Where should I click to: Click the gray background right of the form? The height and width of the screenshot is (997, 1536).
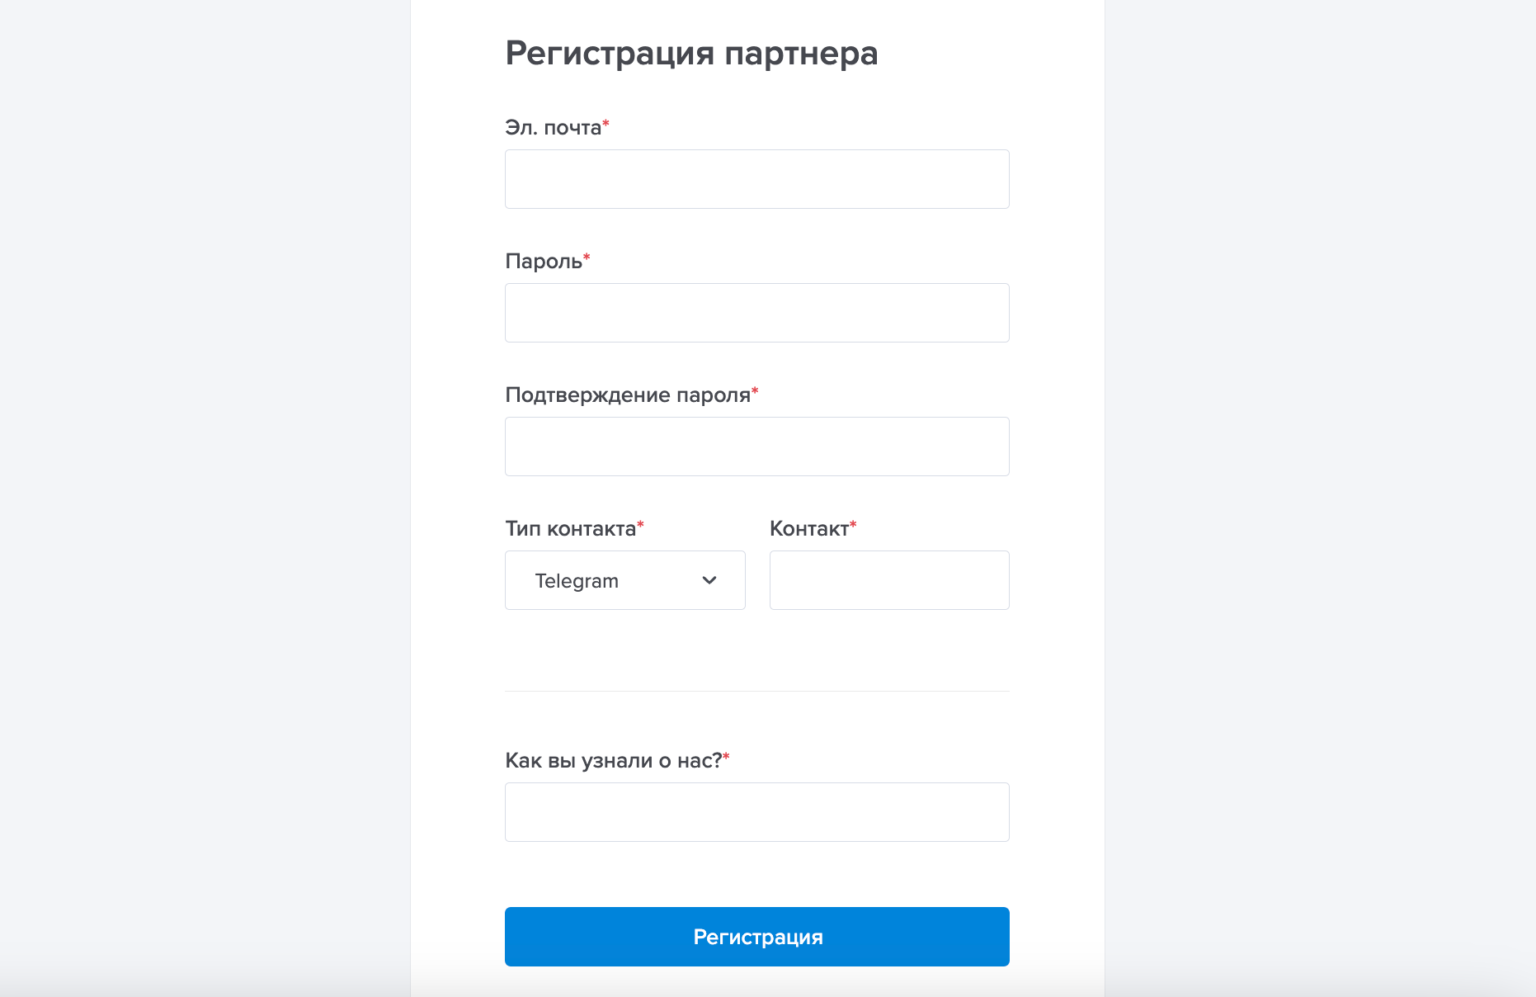[1320, 500]
